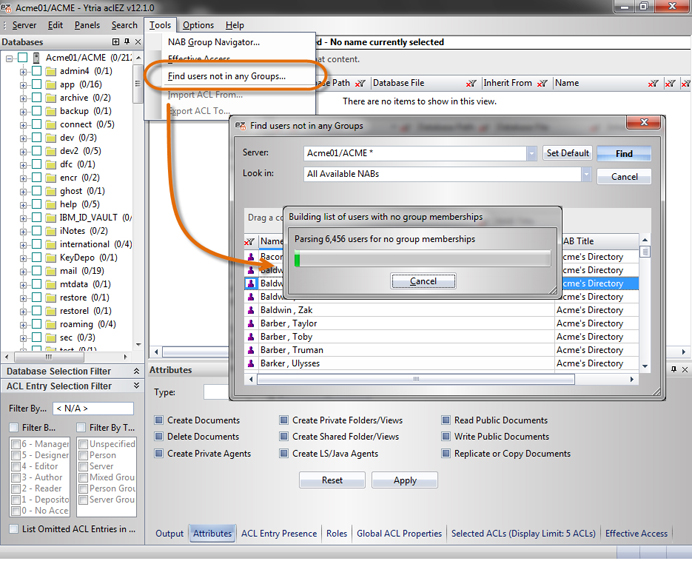The height and width of the screenshot is (561, 692).
Task: Click the Type input field
Action: (216, 392)
